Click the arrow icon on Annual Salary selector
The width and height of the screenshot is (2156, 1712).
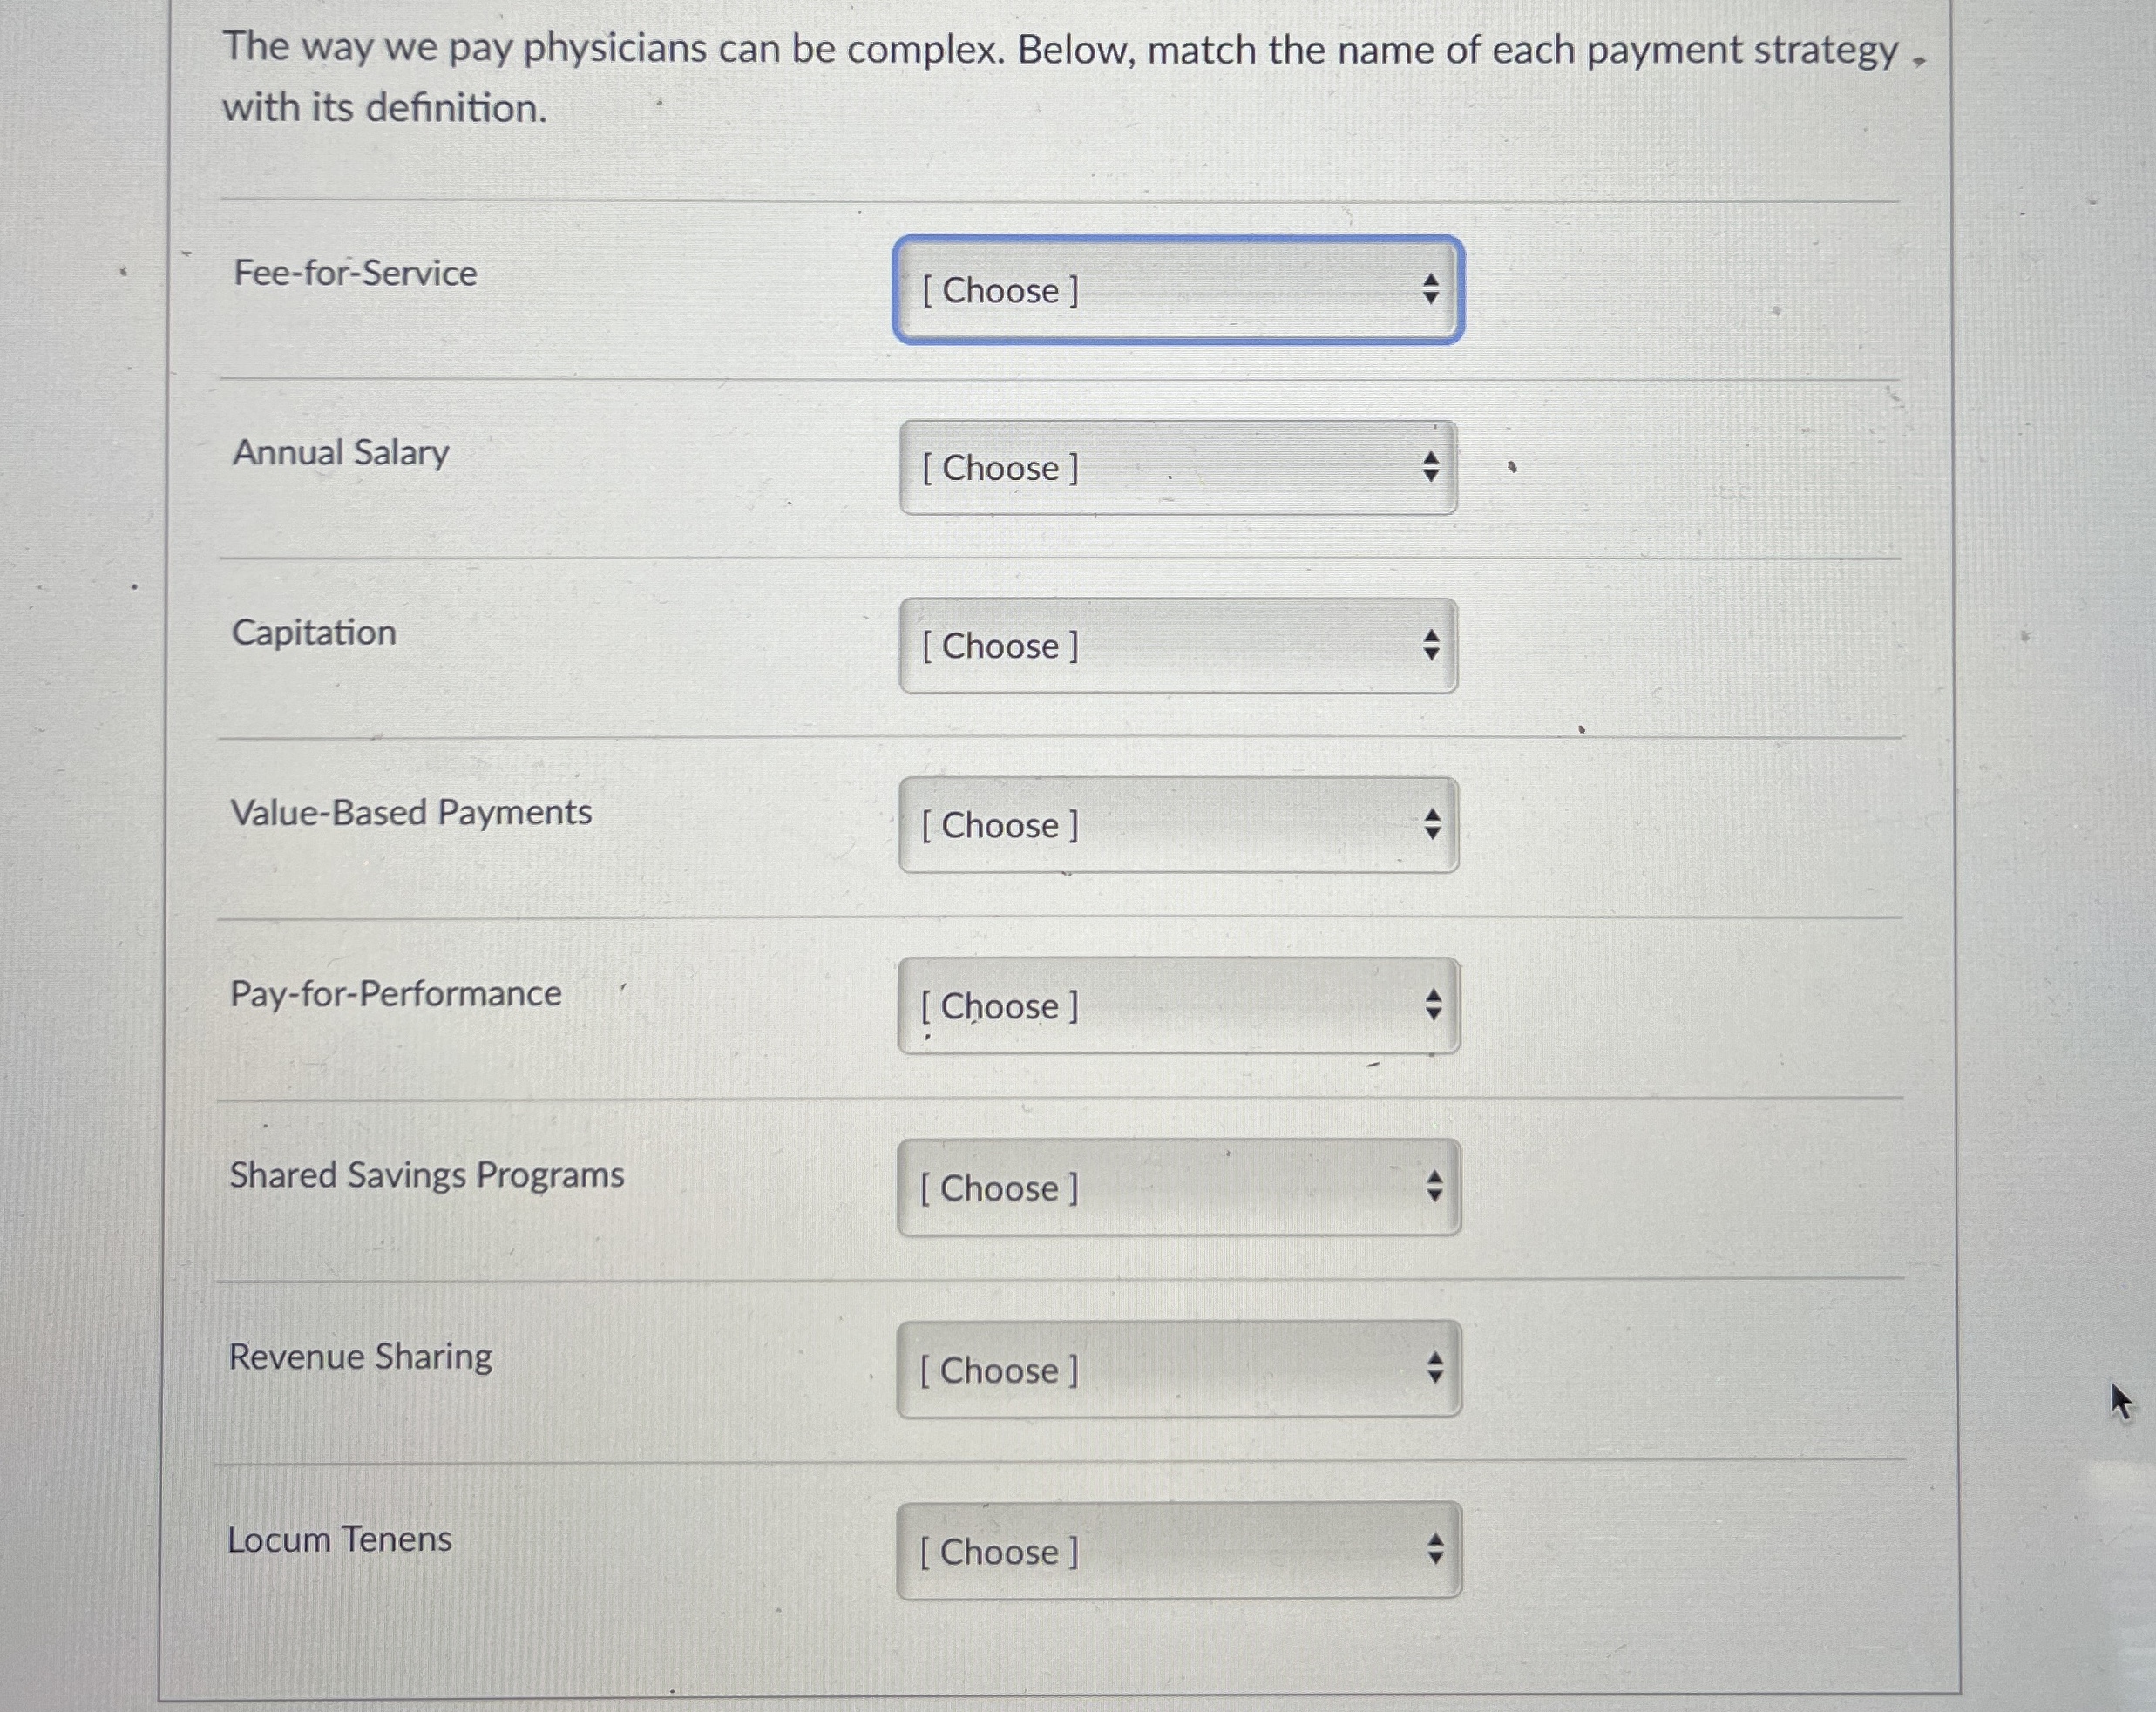click(1430, 468)
